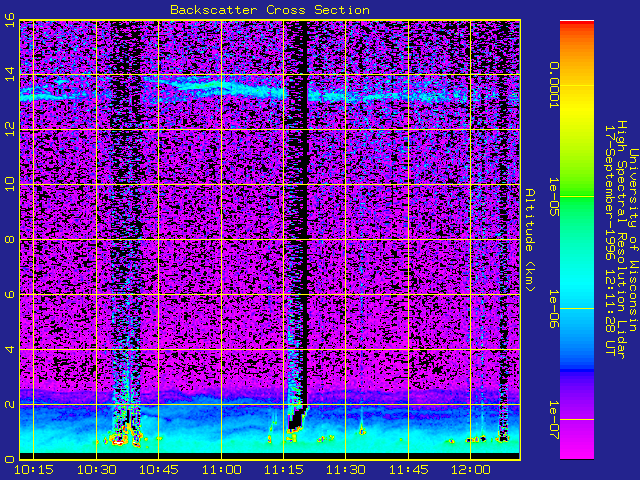Click the 11:00 time axis label
640x480 pixels.
click(221, 470)
